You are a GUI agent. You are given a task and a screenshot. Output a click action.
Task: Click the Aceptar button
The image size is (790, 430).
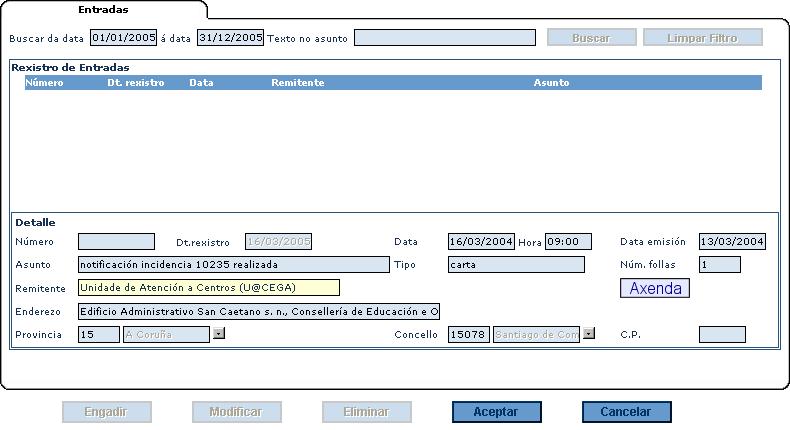coord(497,412)
